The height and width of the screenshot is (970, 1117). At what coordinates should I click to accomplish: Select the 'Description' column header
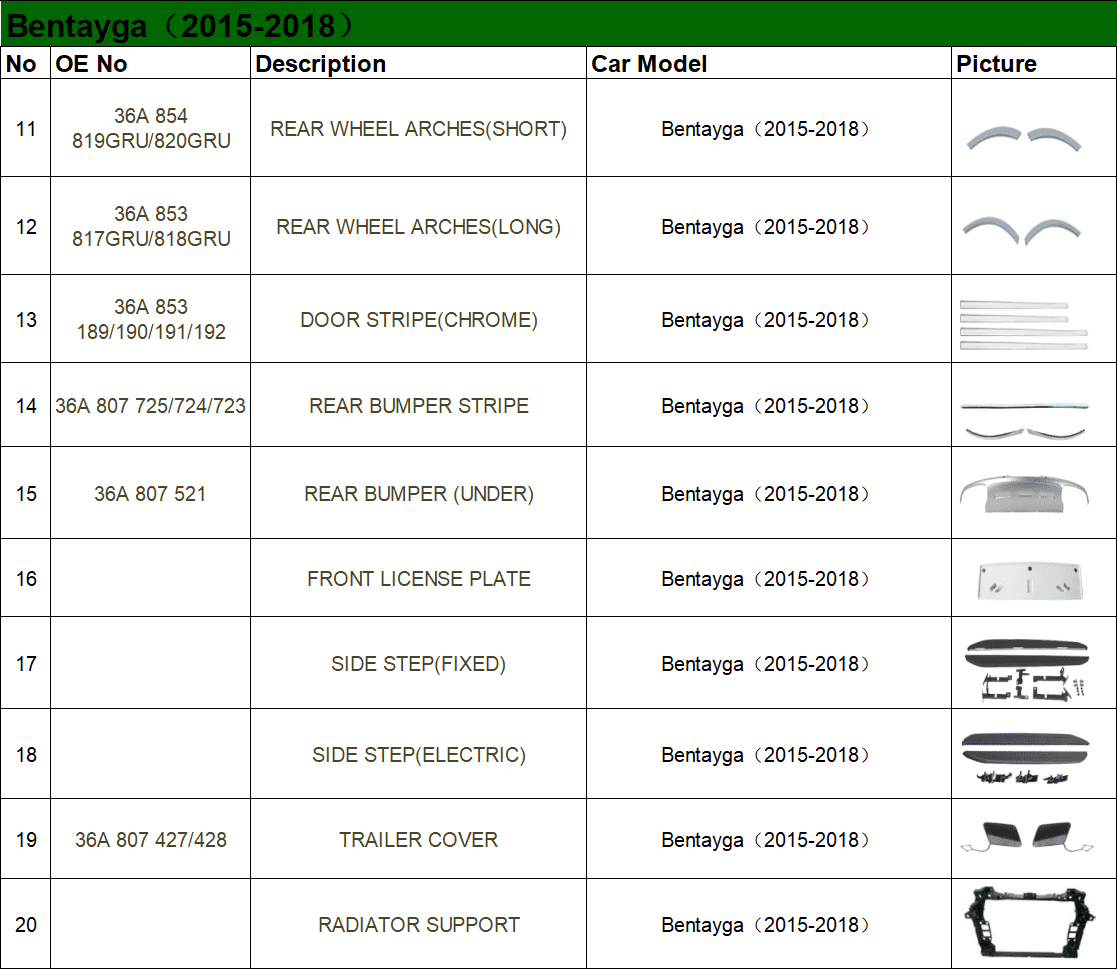tap(321, 64)
